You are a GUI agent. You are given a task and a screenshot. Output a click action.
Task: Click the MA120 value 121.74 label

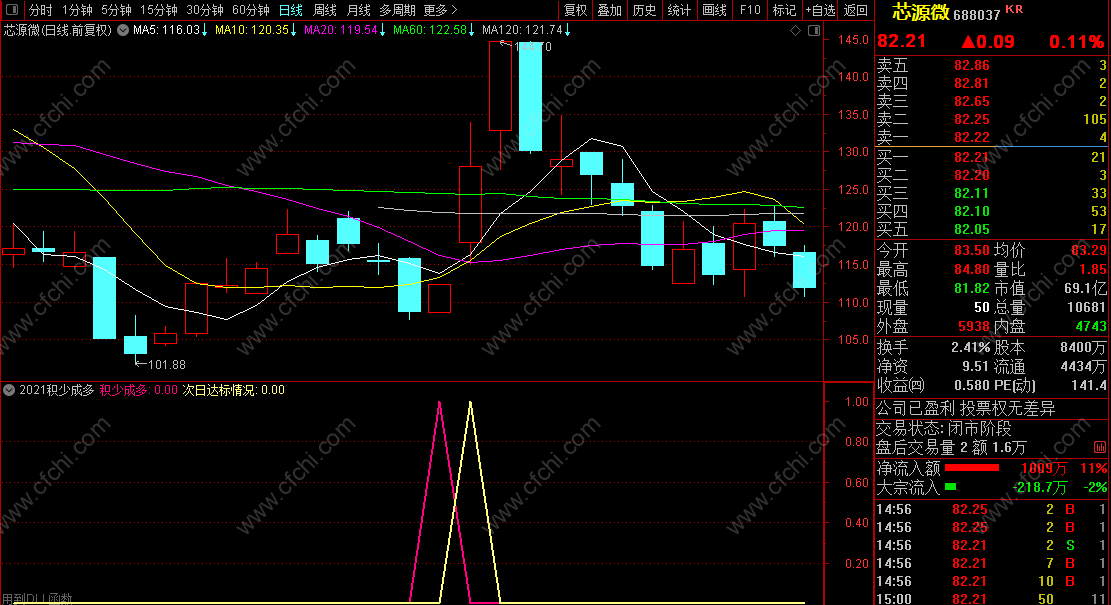click(x=526, y=30)
